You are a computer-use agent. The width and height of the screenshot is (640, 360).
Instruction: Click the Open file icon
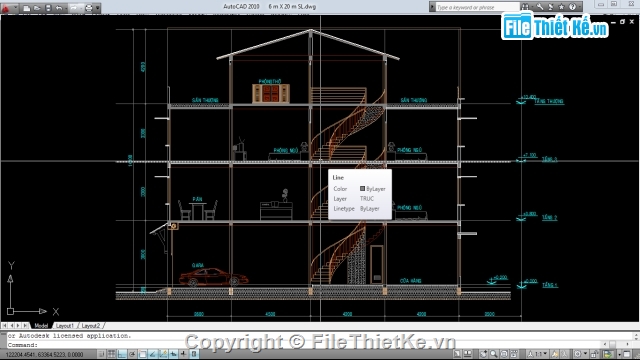pyautogui.click(x=37, y=8)
